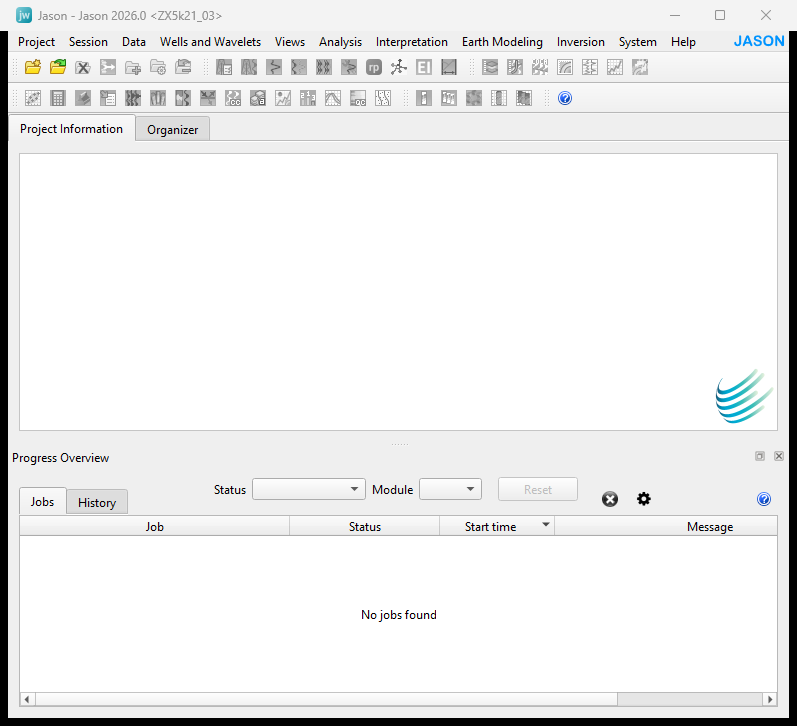Open the System menu
The image size is (797, 726).
[637, 42]
